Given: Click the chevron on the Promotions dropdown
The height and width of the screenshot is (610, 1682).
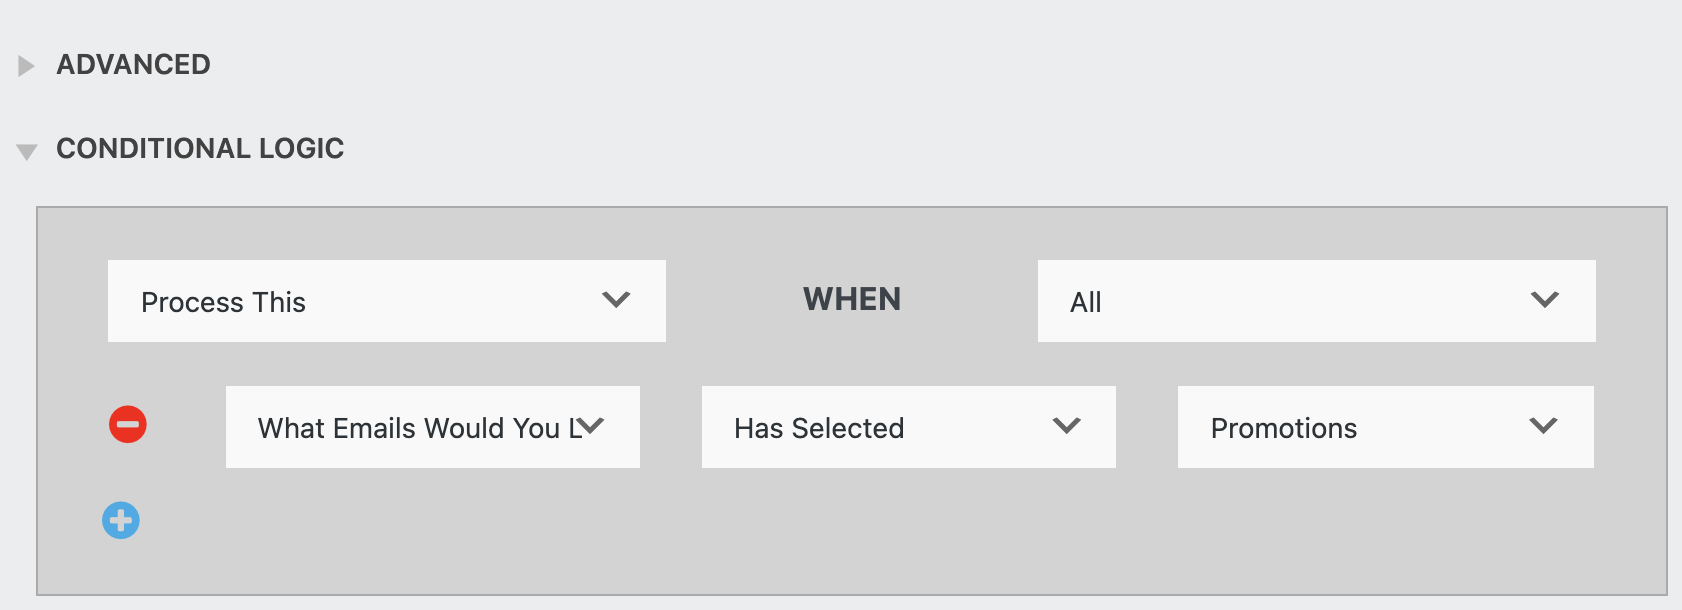Looking at the screenshot, I should [1542, 427].
